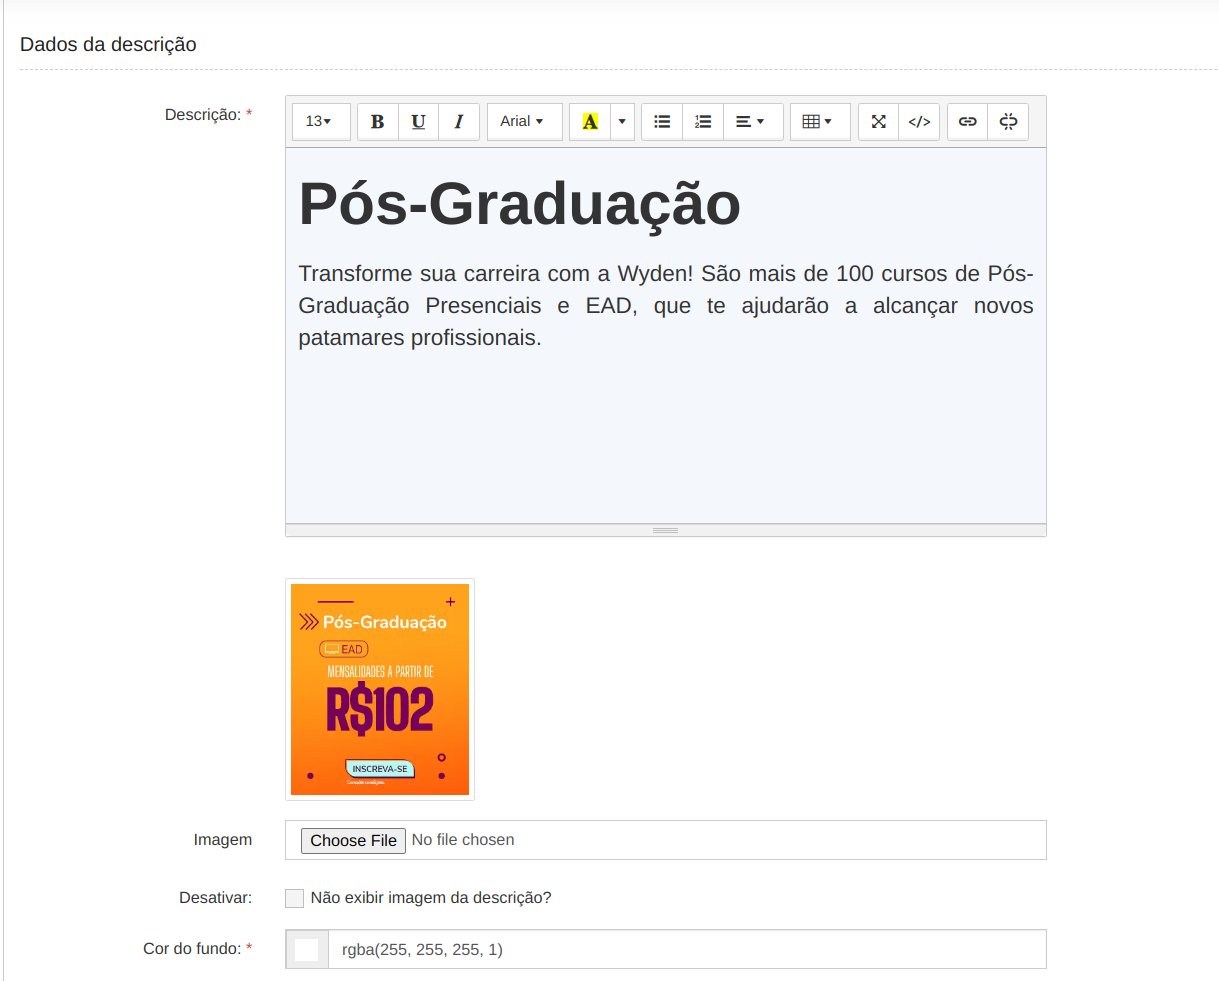This screenshot has width=1219, height=981.
Task: Remove link with unlink icon
Action: pos(1008,121)
